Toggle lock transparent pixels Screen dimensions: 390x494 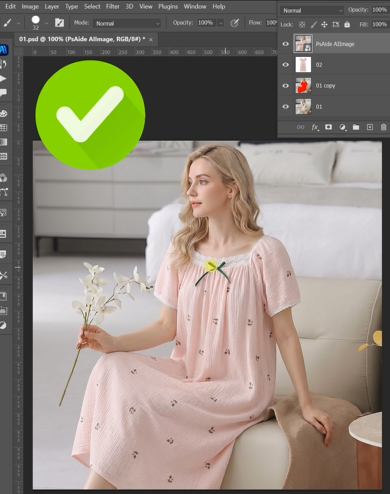pyautogui.click(x=302, y=25)
